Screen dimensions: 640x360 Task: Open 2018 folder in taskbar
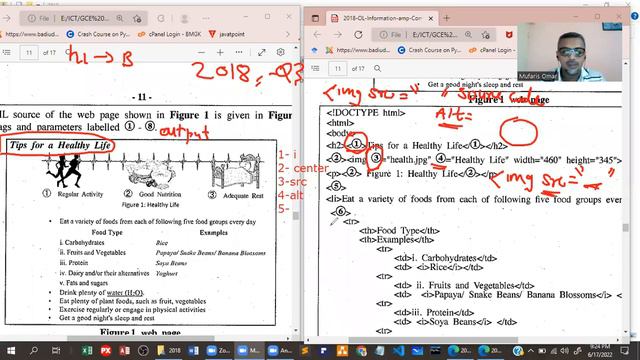point(169,351)
